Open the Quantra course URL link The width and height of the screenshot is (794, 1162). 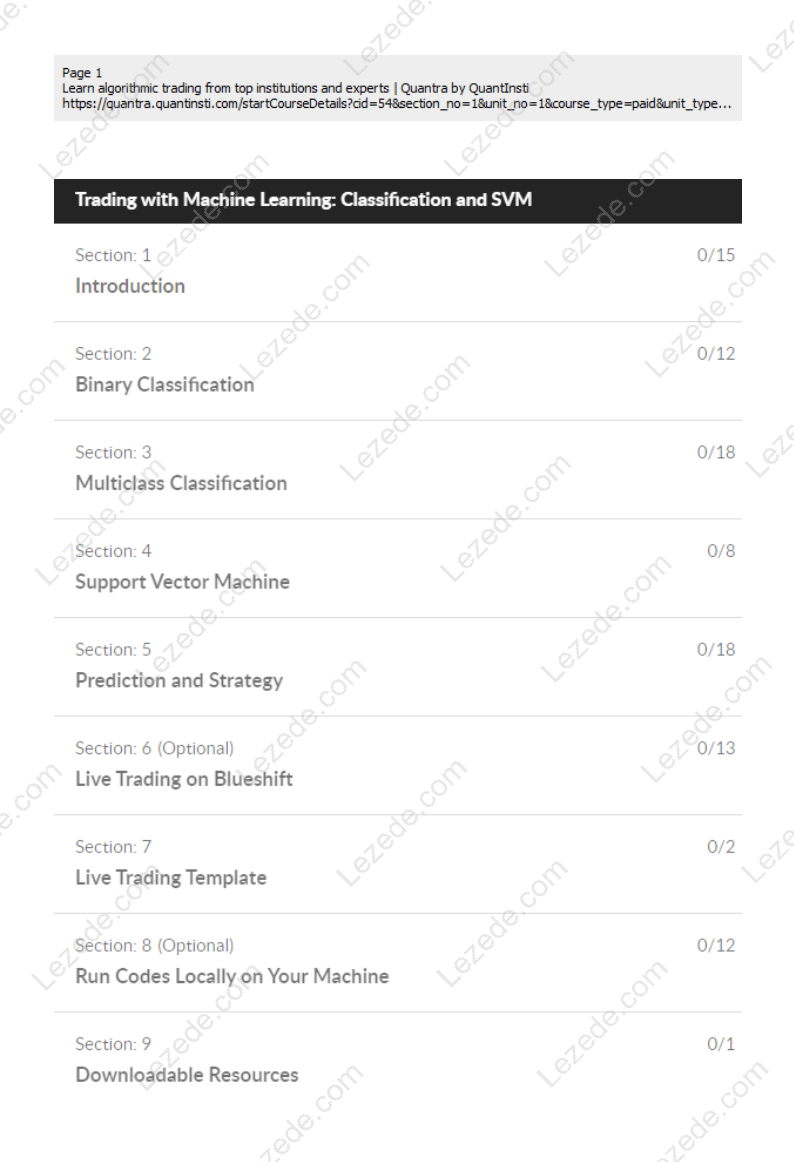pyautogui.click(x=397, y=104)
